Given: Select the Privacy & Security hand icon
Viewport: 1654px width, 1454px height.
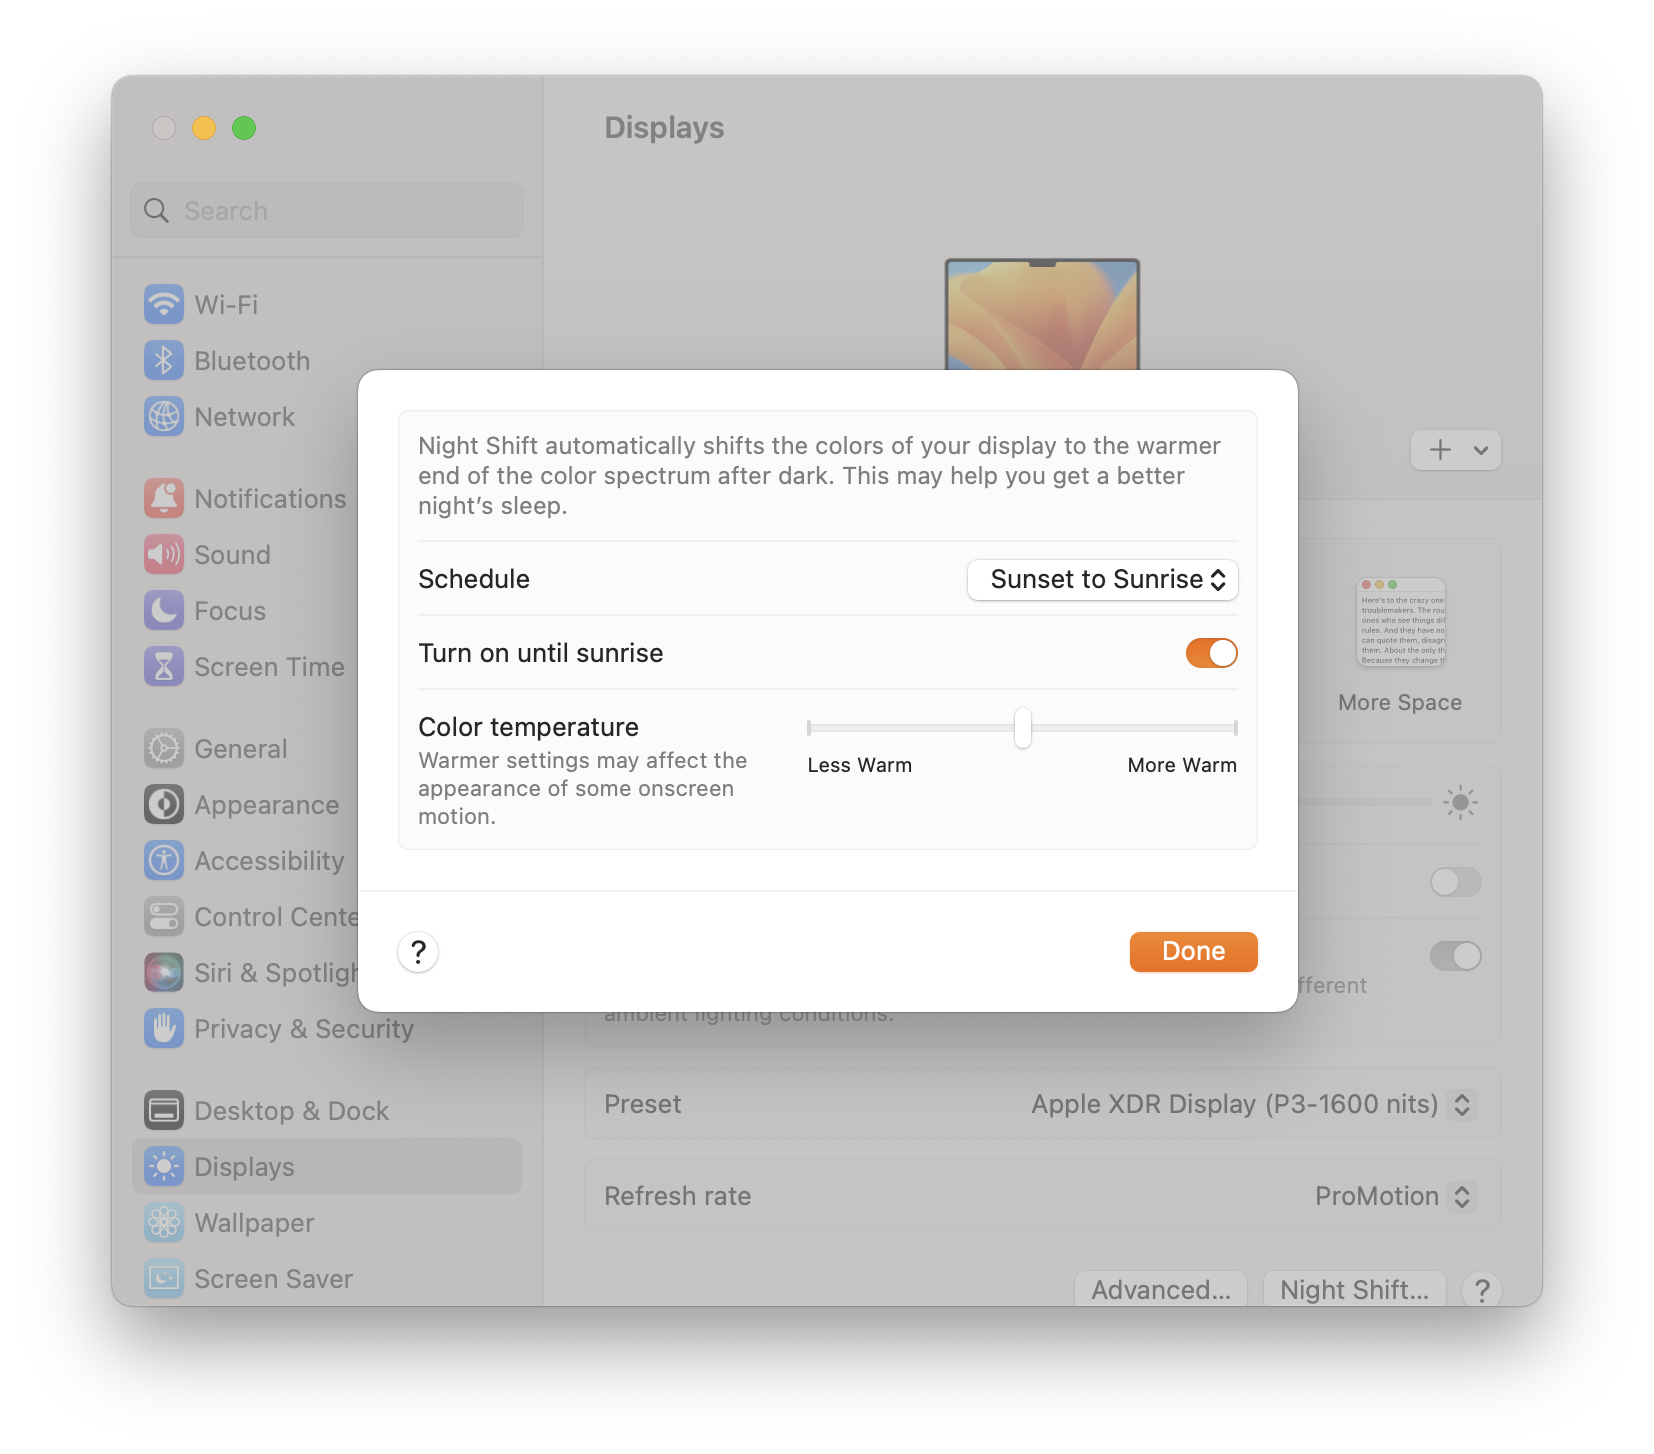Looking at the screenshot, I should [164, 1029].
